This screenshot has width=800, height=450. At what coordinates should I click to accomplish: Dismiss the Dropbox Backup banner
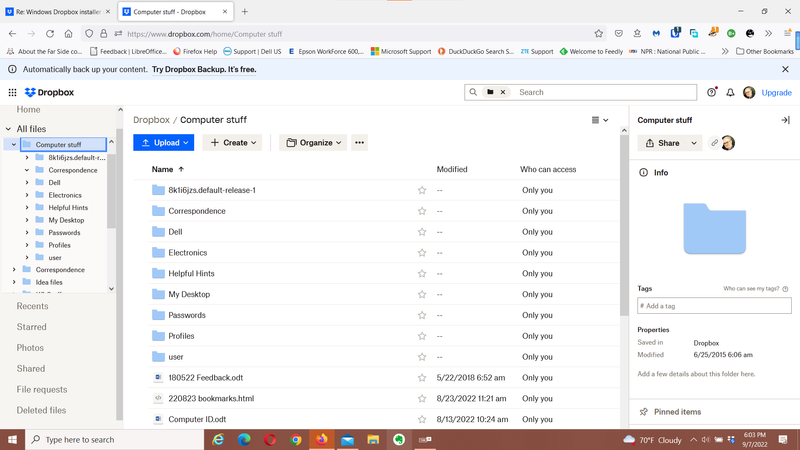(785, 69)
